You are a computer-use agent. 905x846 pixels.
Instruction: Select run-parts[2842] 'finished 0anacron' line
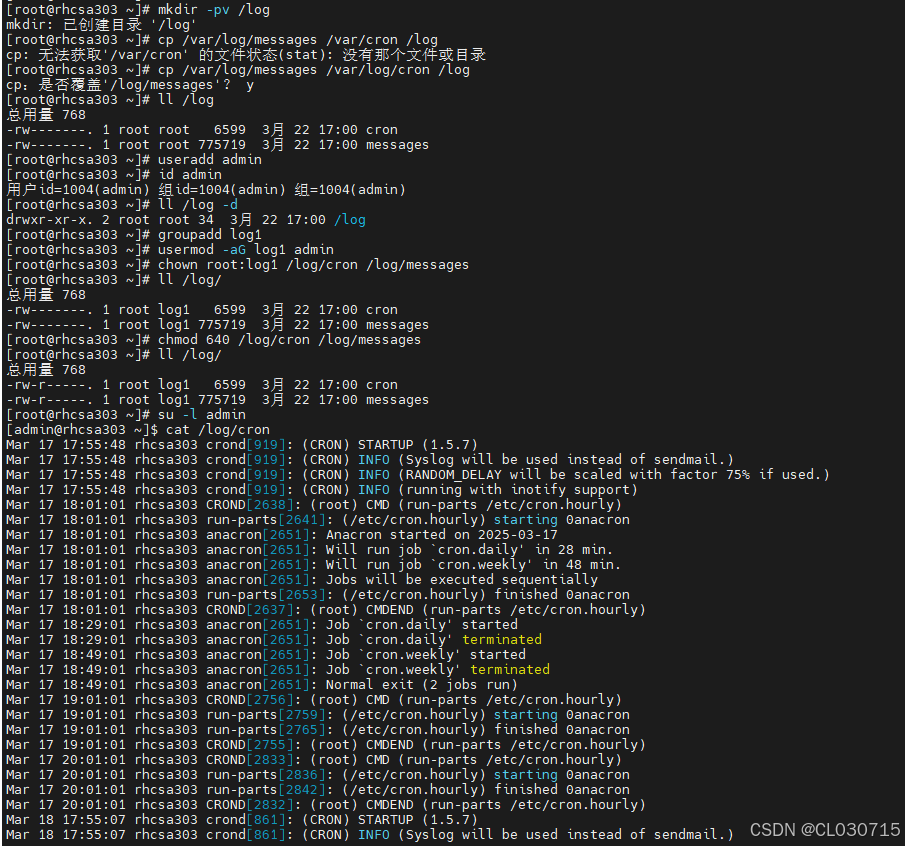coord(318,790)
